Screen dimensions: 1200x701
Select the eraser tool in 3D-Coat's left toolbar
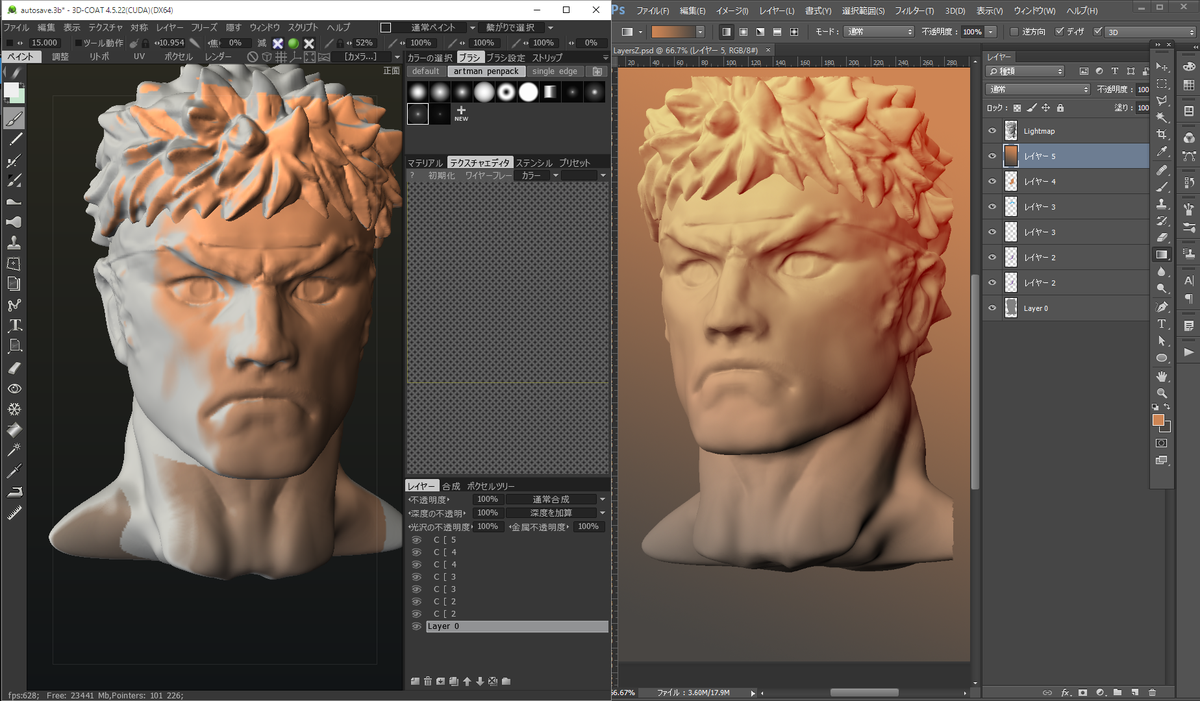15,367
